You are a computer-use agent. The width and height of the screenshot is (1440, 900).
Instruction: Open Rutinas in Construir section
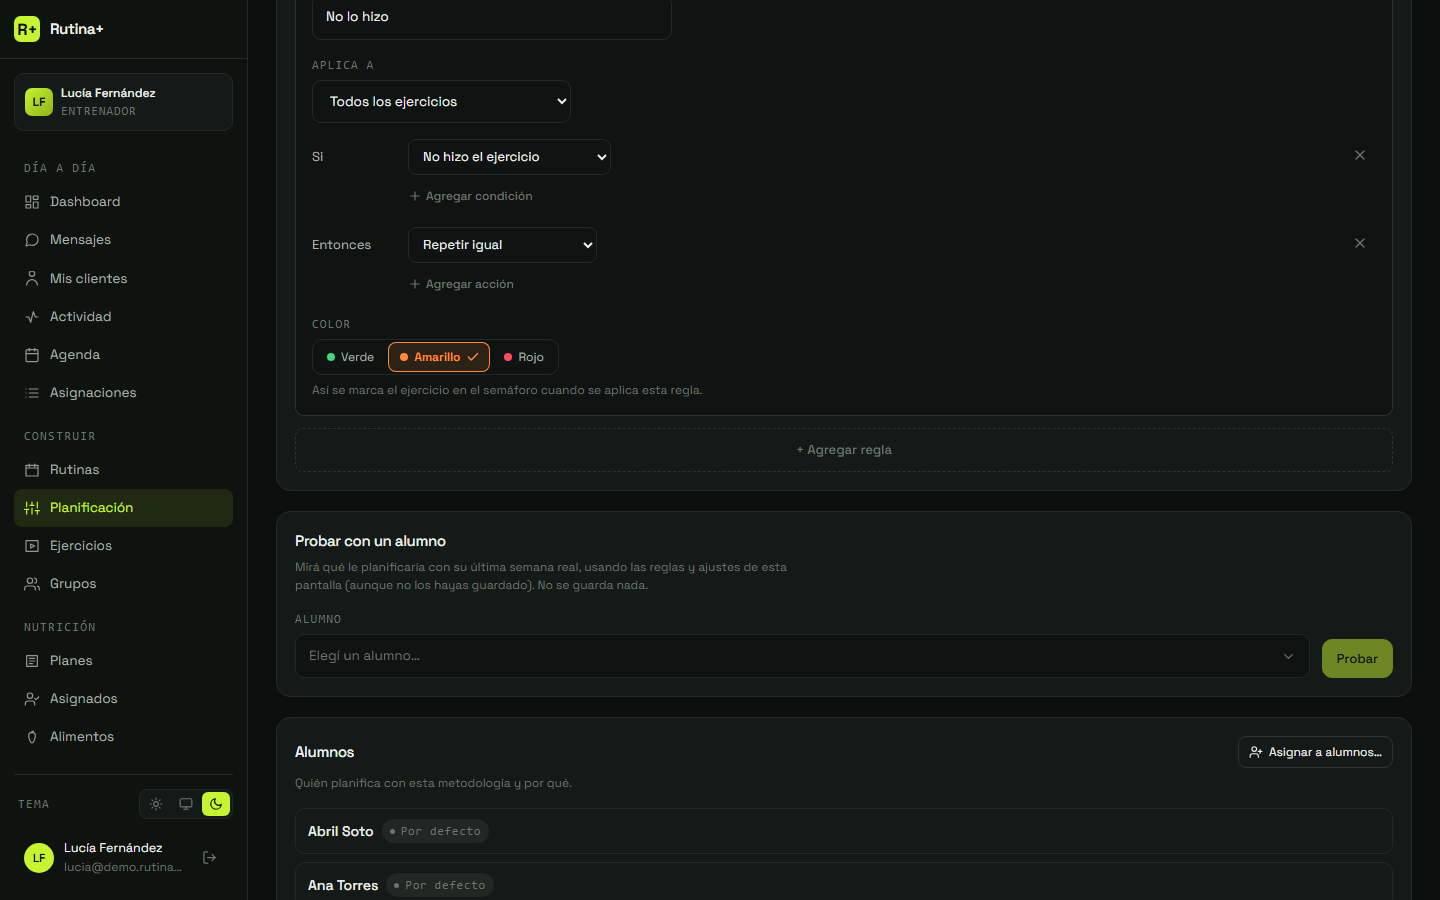123,470
